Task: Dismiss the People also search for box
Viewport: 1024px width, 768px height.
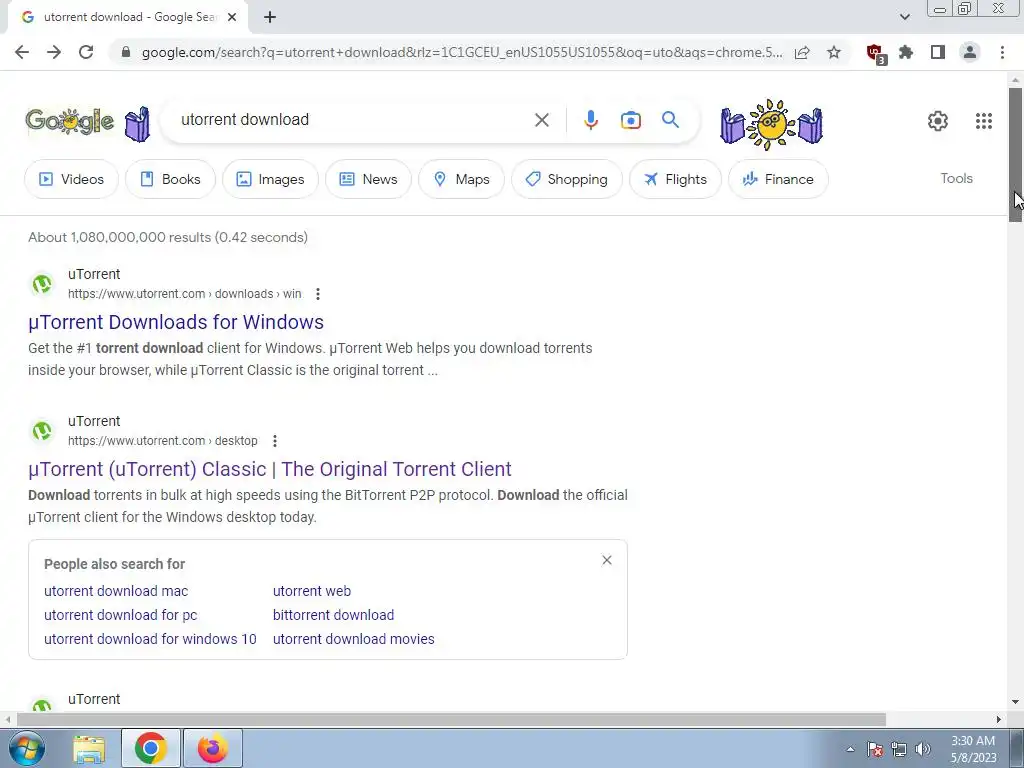Action: 607,560
